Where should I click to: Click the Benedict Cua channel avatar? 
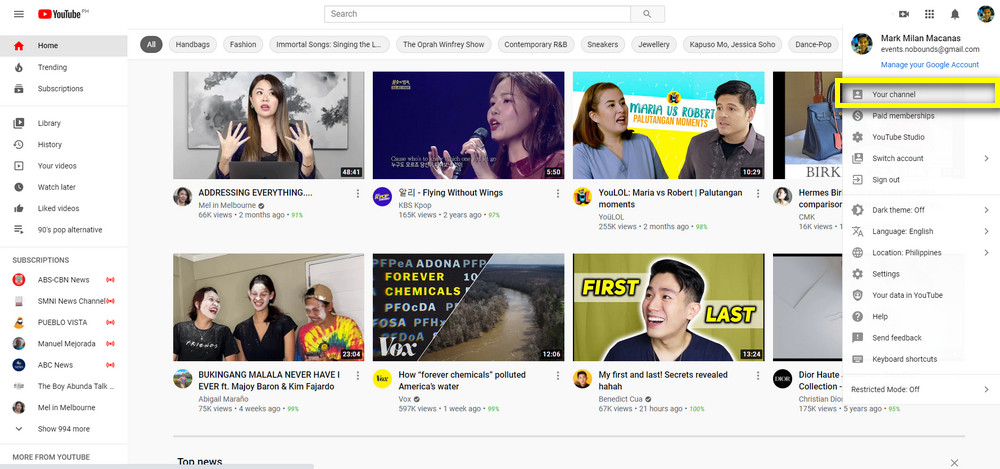tap(582, 378)
